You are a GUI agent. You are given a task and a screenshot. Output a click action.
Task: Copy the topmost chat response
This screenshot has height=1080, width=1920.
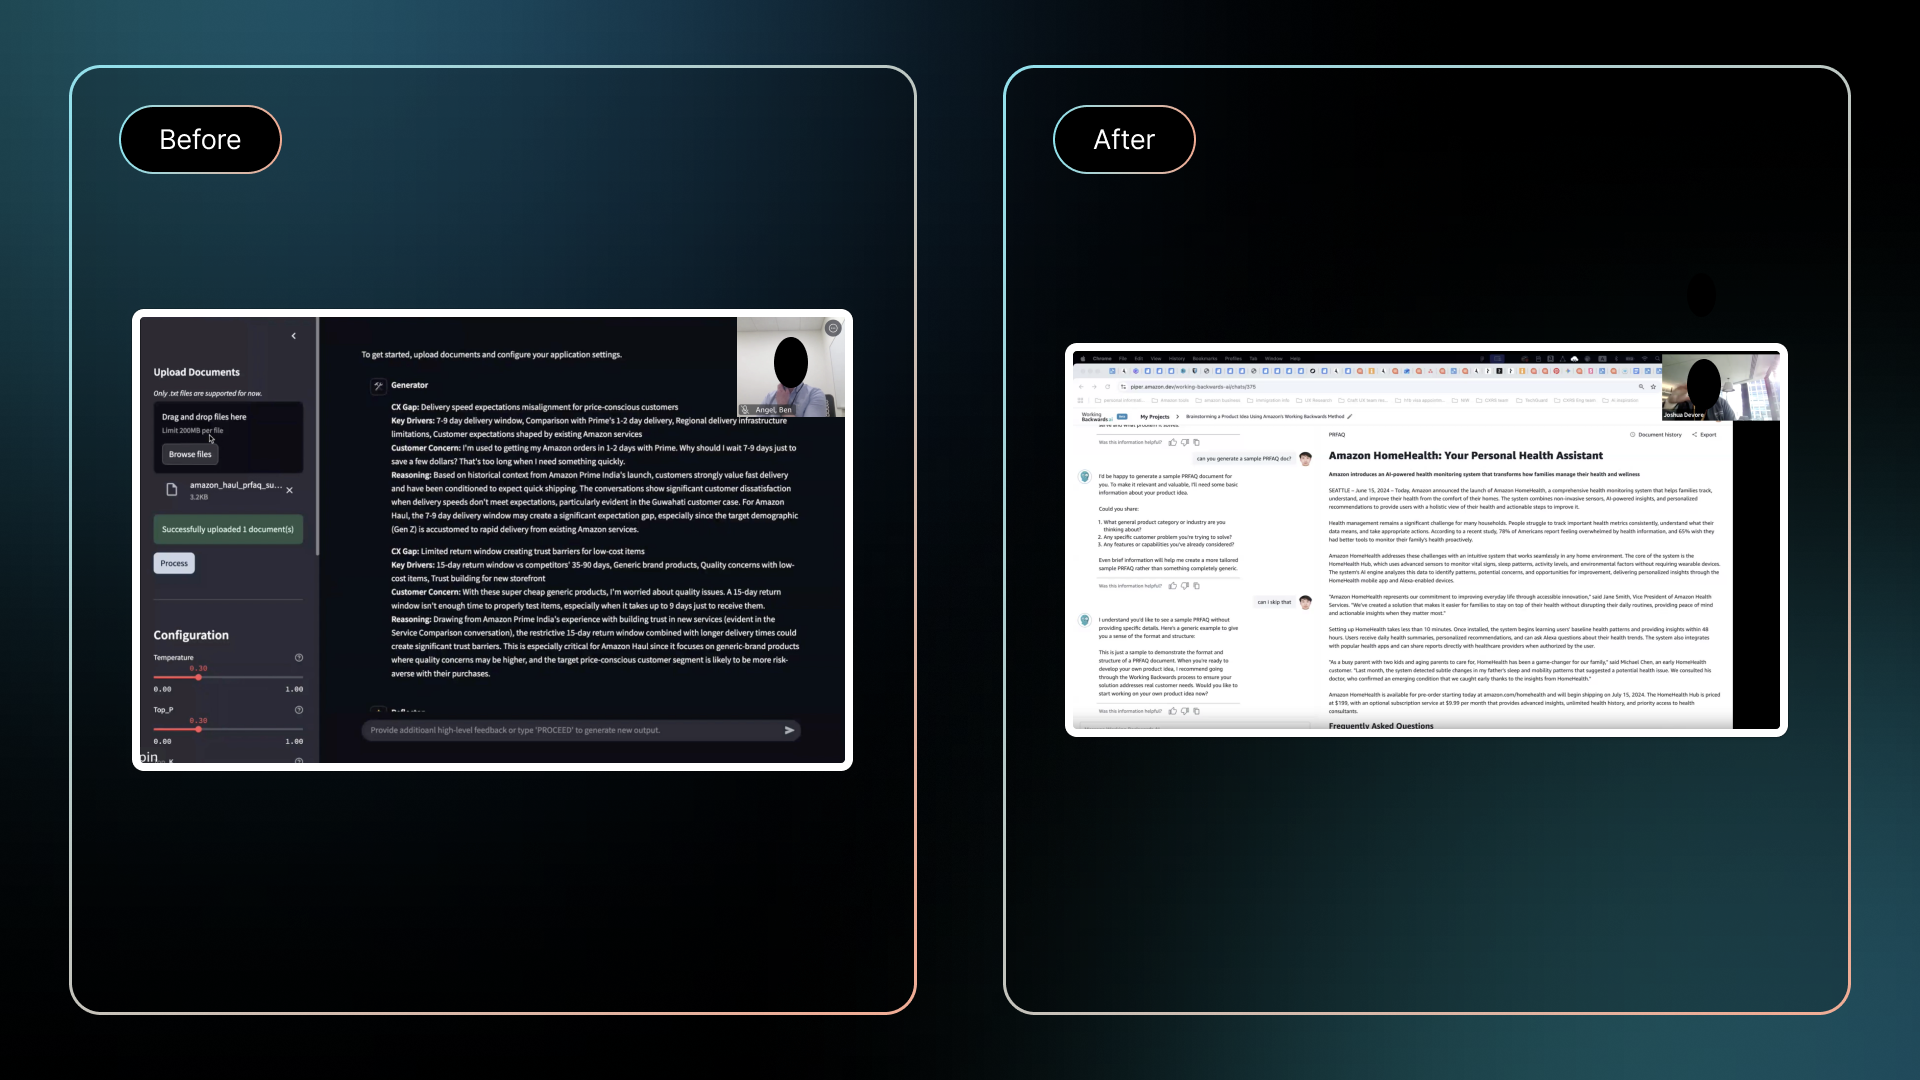(1196, 442)
